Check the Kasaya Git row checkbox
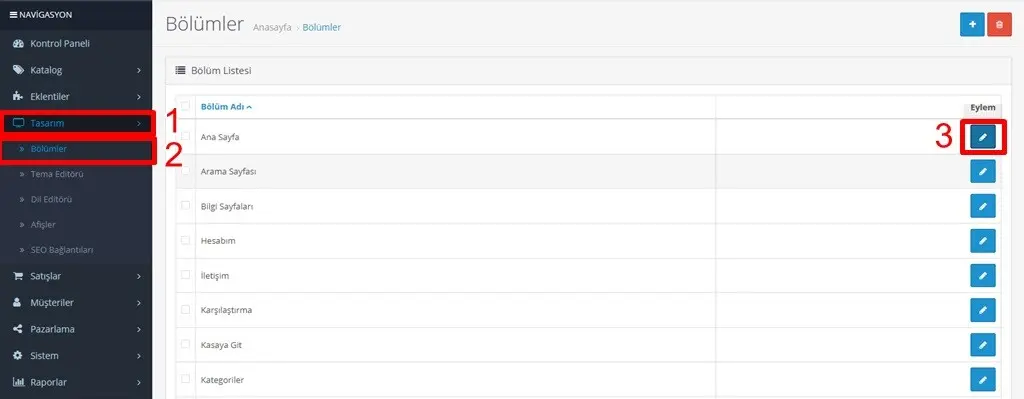This screenshot has width=1024, height=399. (185, 343)
